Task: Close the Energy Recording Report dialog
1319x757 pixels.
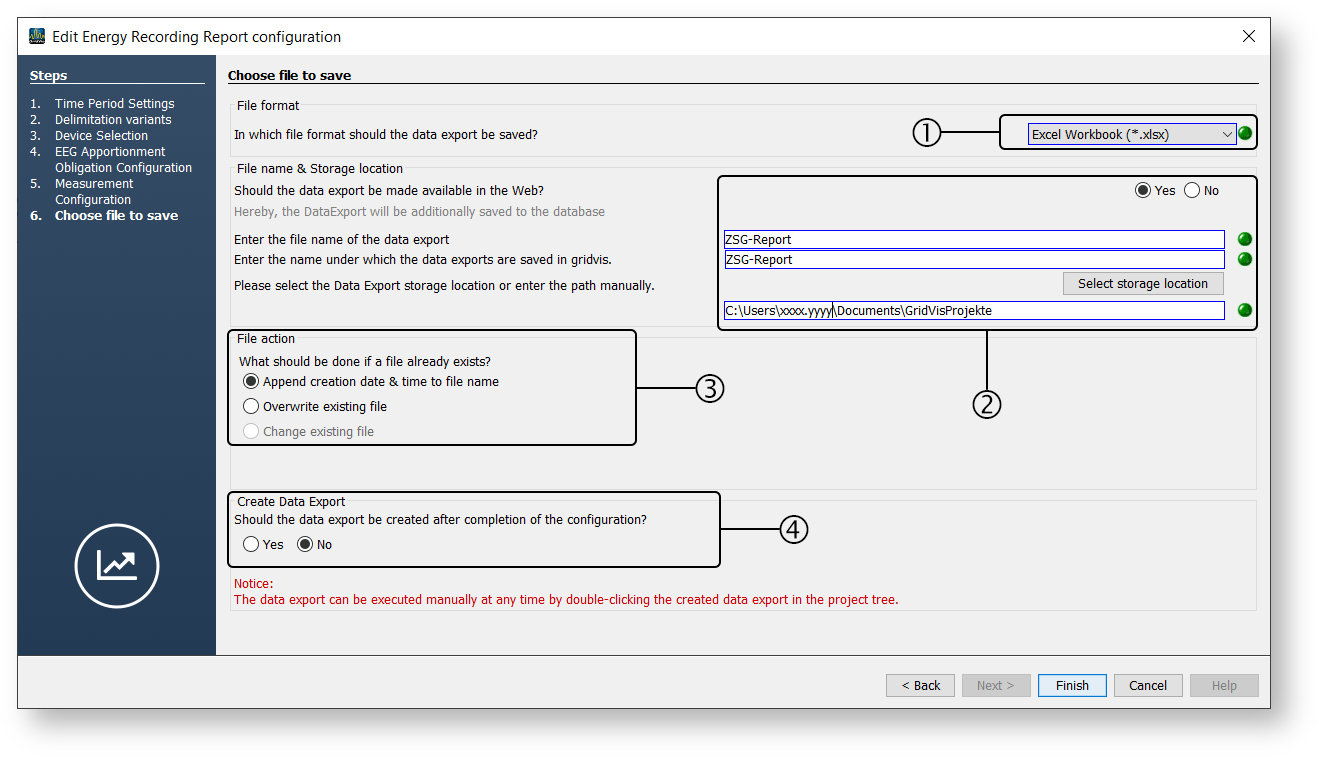Action: pos(1248,37)
